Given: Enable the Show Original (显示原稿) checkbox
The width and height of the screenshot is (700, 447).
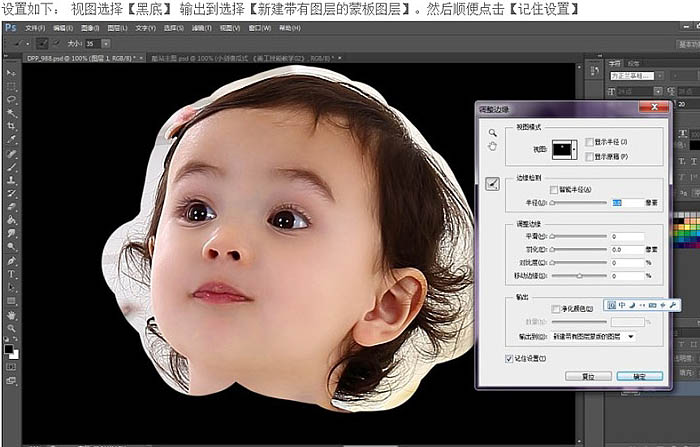Looking at the screenshot, I should 589,156.
